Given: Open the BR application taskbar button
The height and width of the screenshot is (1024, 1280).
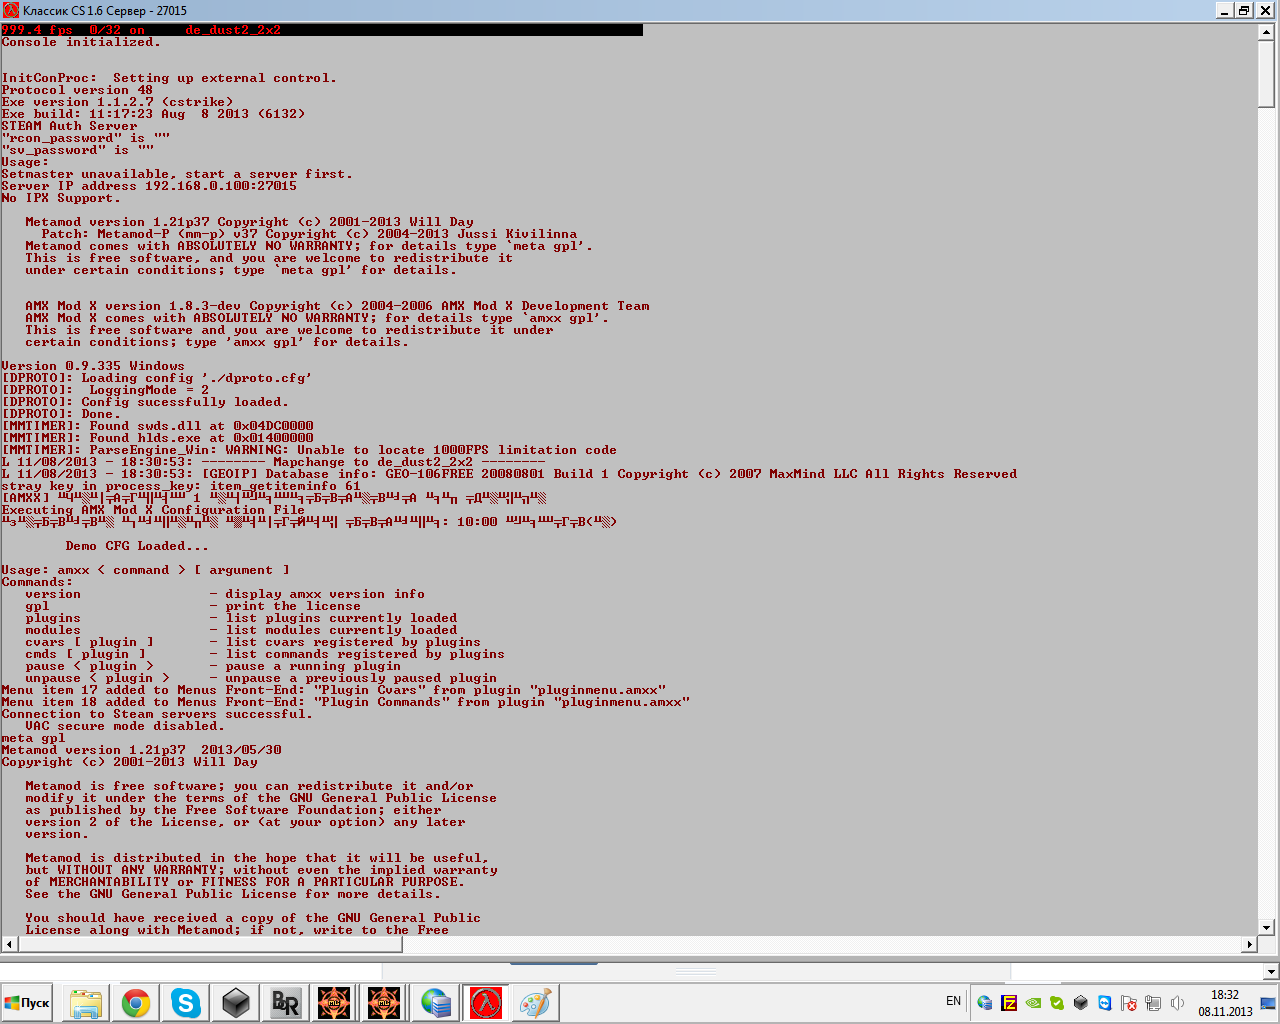Looking at the screenshot, I should pos(285,1003).
